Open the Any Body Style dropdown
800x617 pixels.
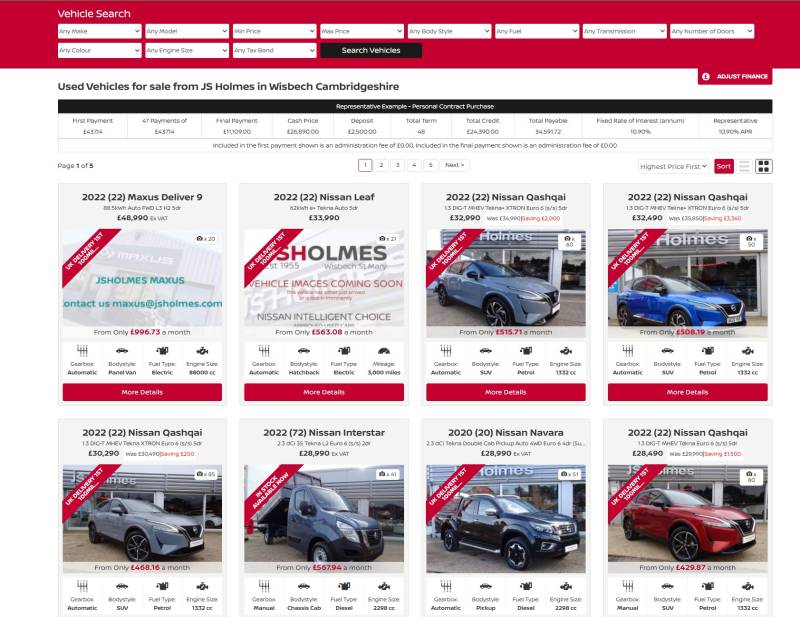449,31
